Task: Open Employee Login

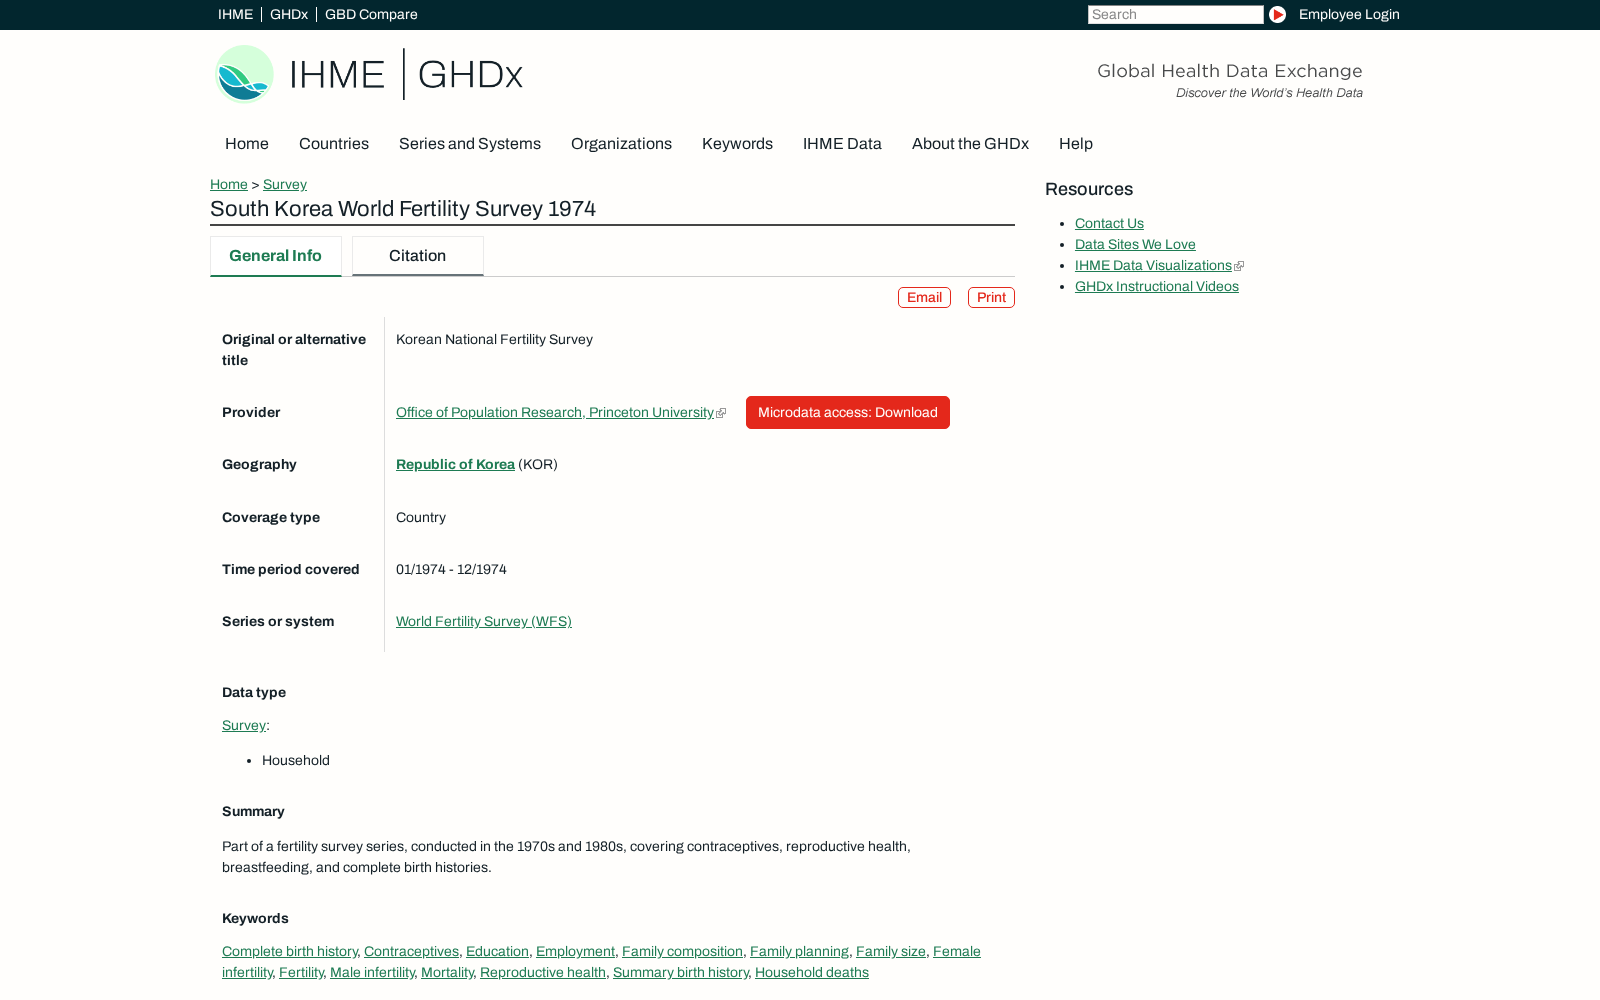Action: (1349, 14)
